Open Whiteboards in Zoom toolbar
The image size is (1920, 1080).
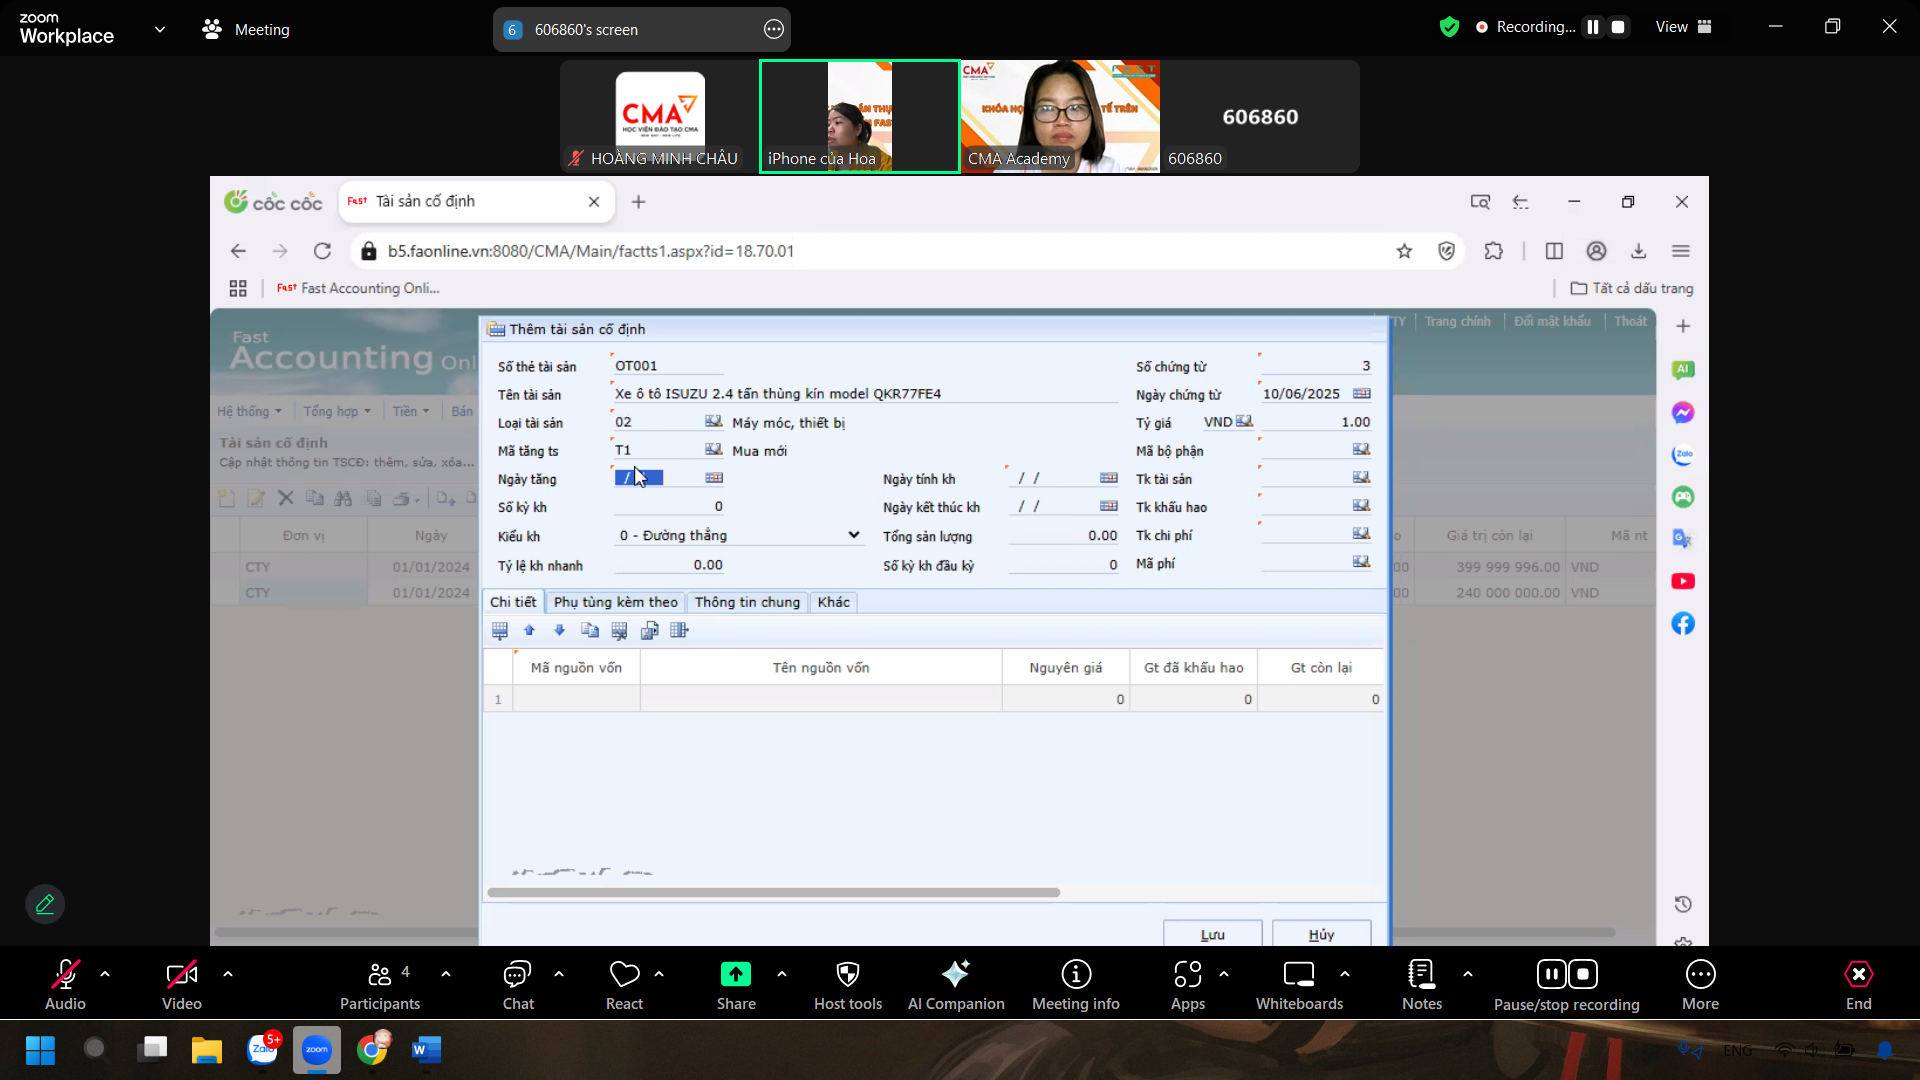click(x=1298, y=975)
